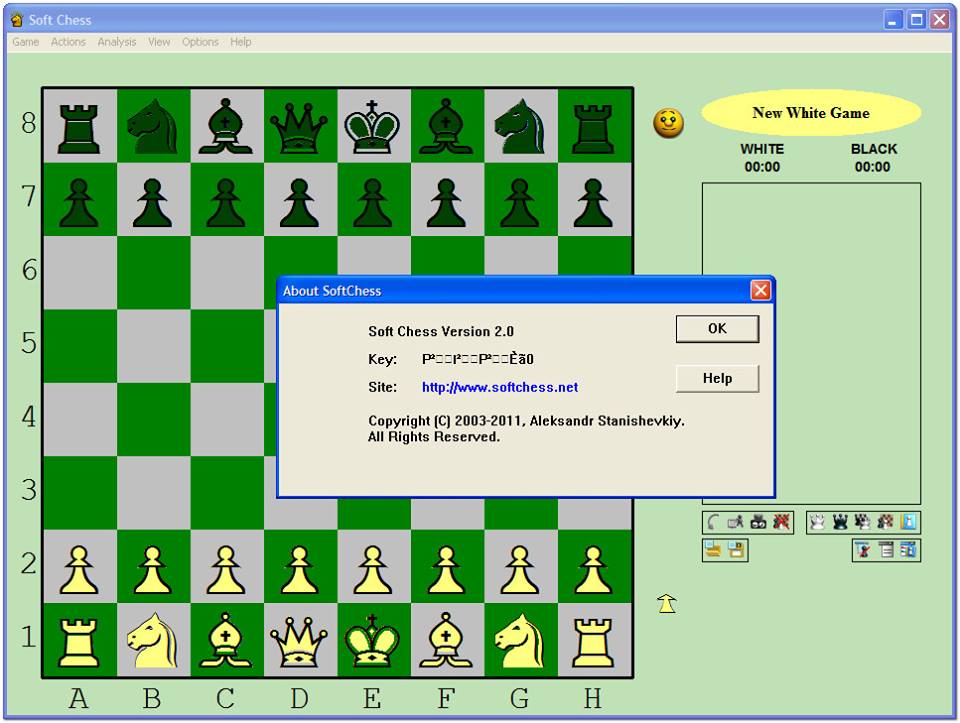Screen dimensions: 960x723
Task: Select the white knight on G1
Action: click(x=519, y=640)
